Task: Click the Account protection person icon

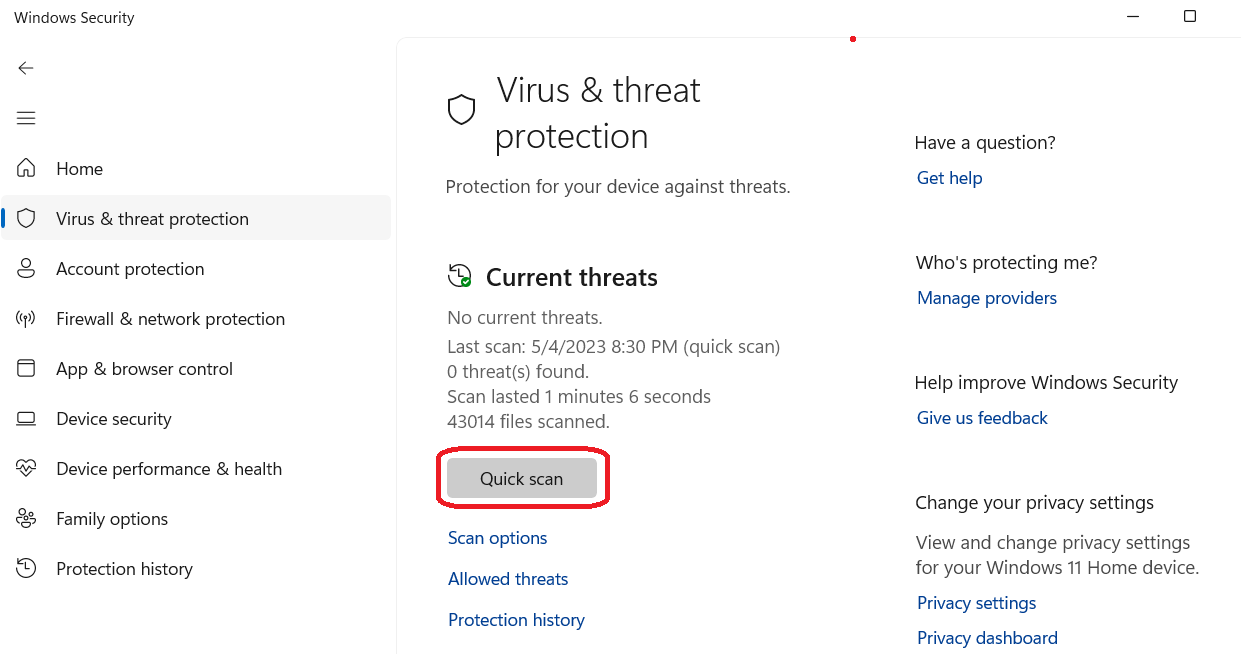Action: [x=26, y=268]
